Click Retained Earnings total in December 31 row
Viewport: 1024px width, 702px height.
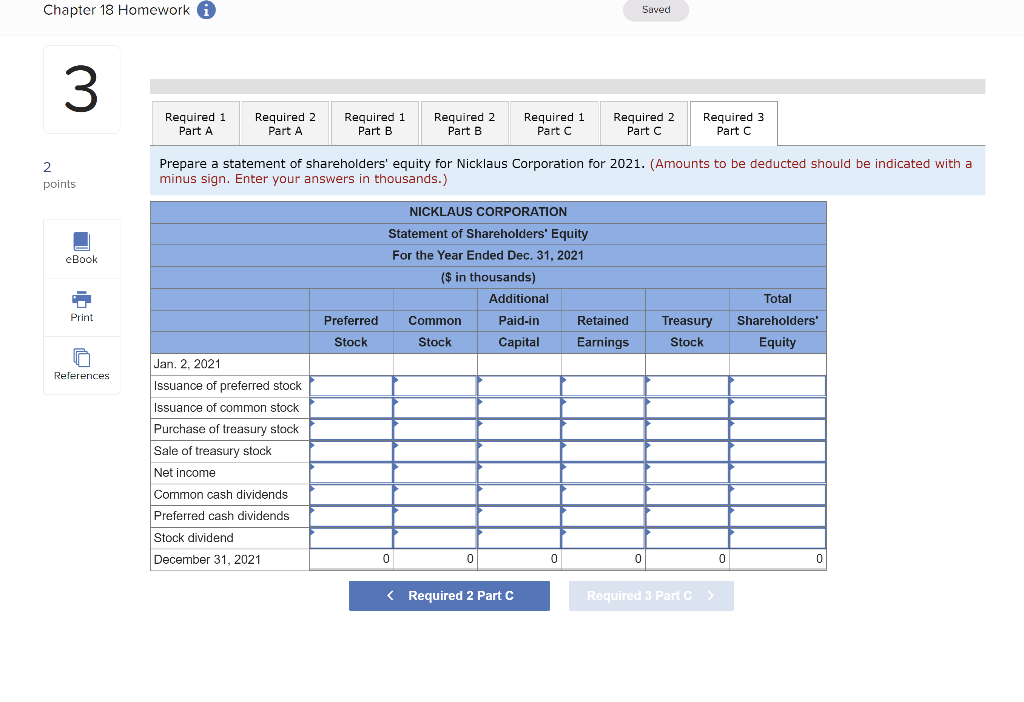coord(603,560)
